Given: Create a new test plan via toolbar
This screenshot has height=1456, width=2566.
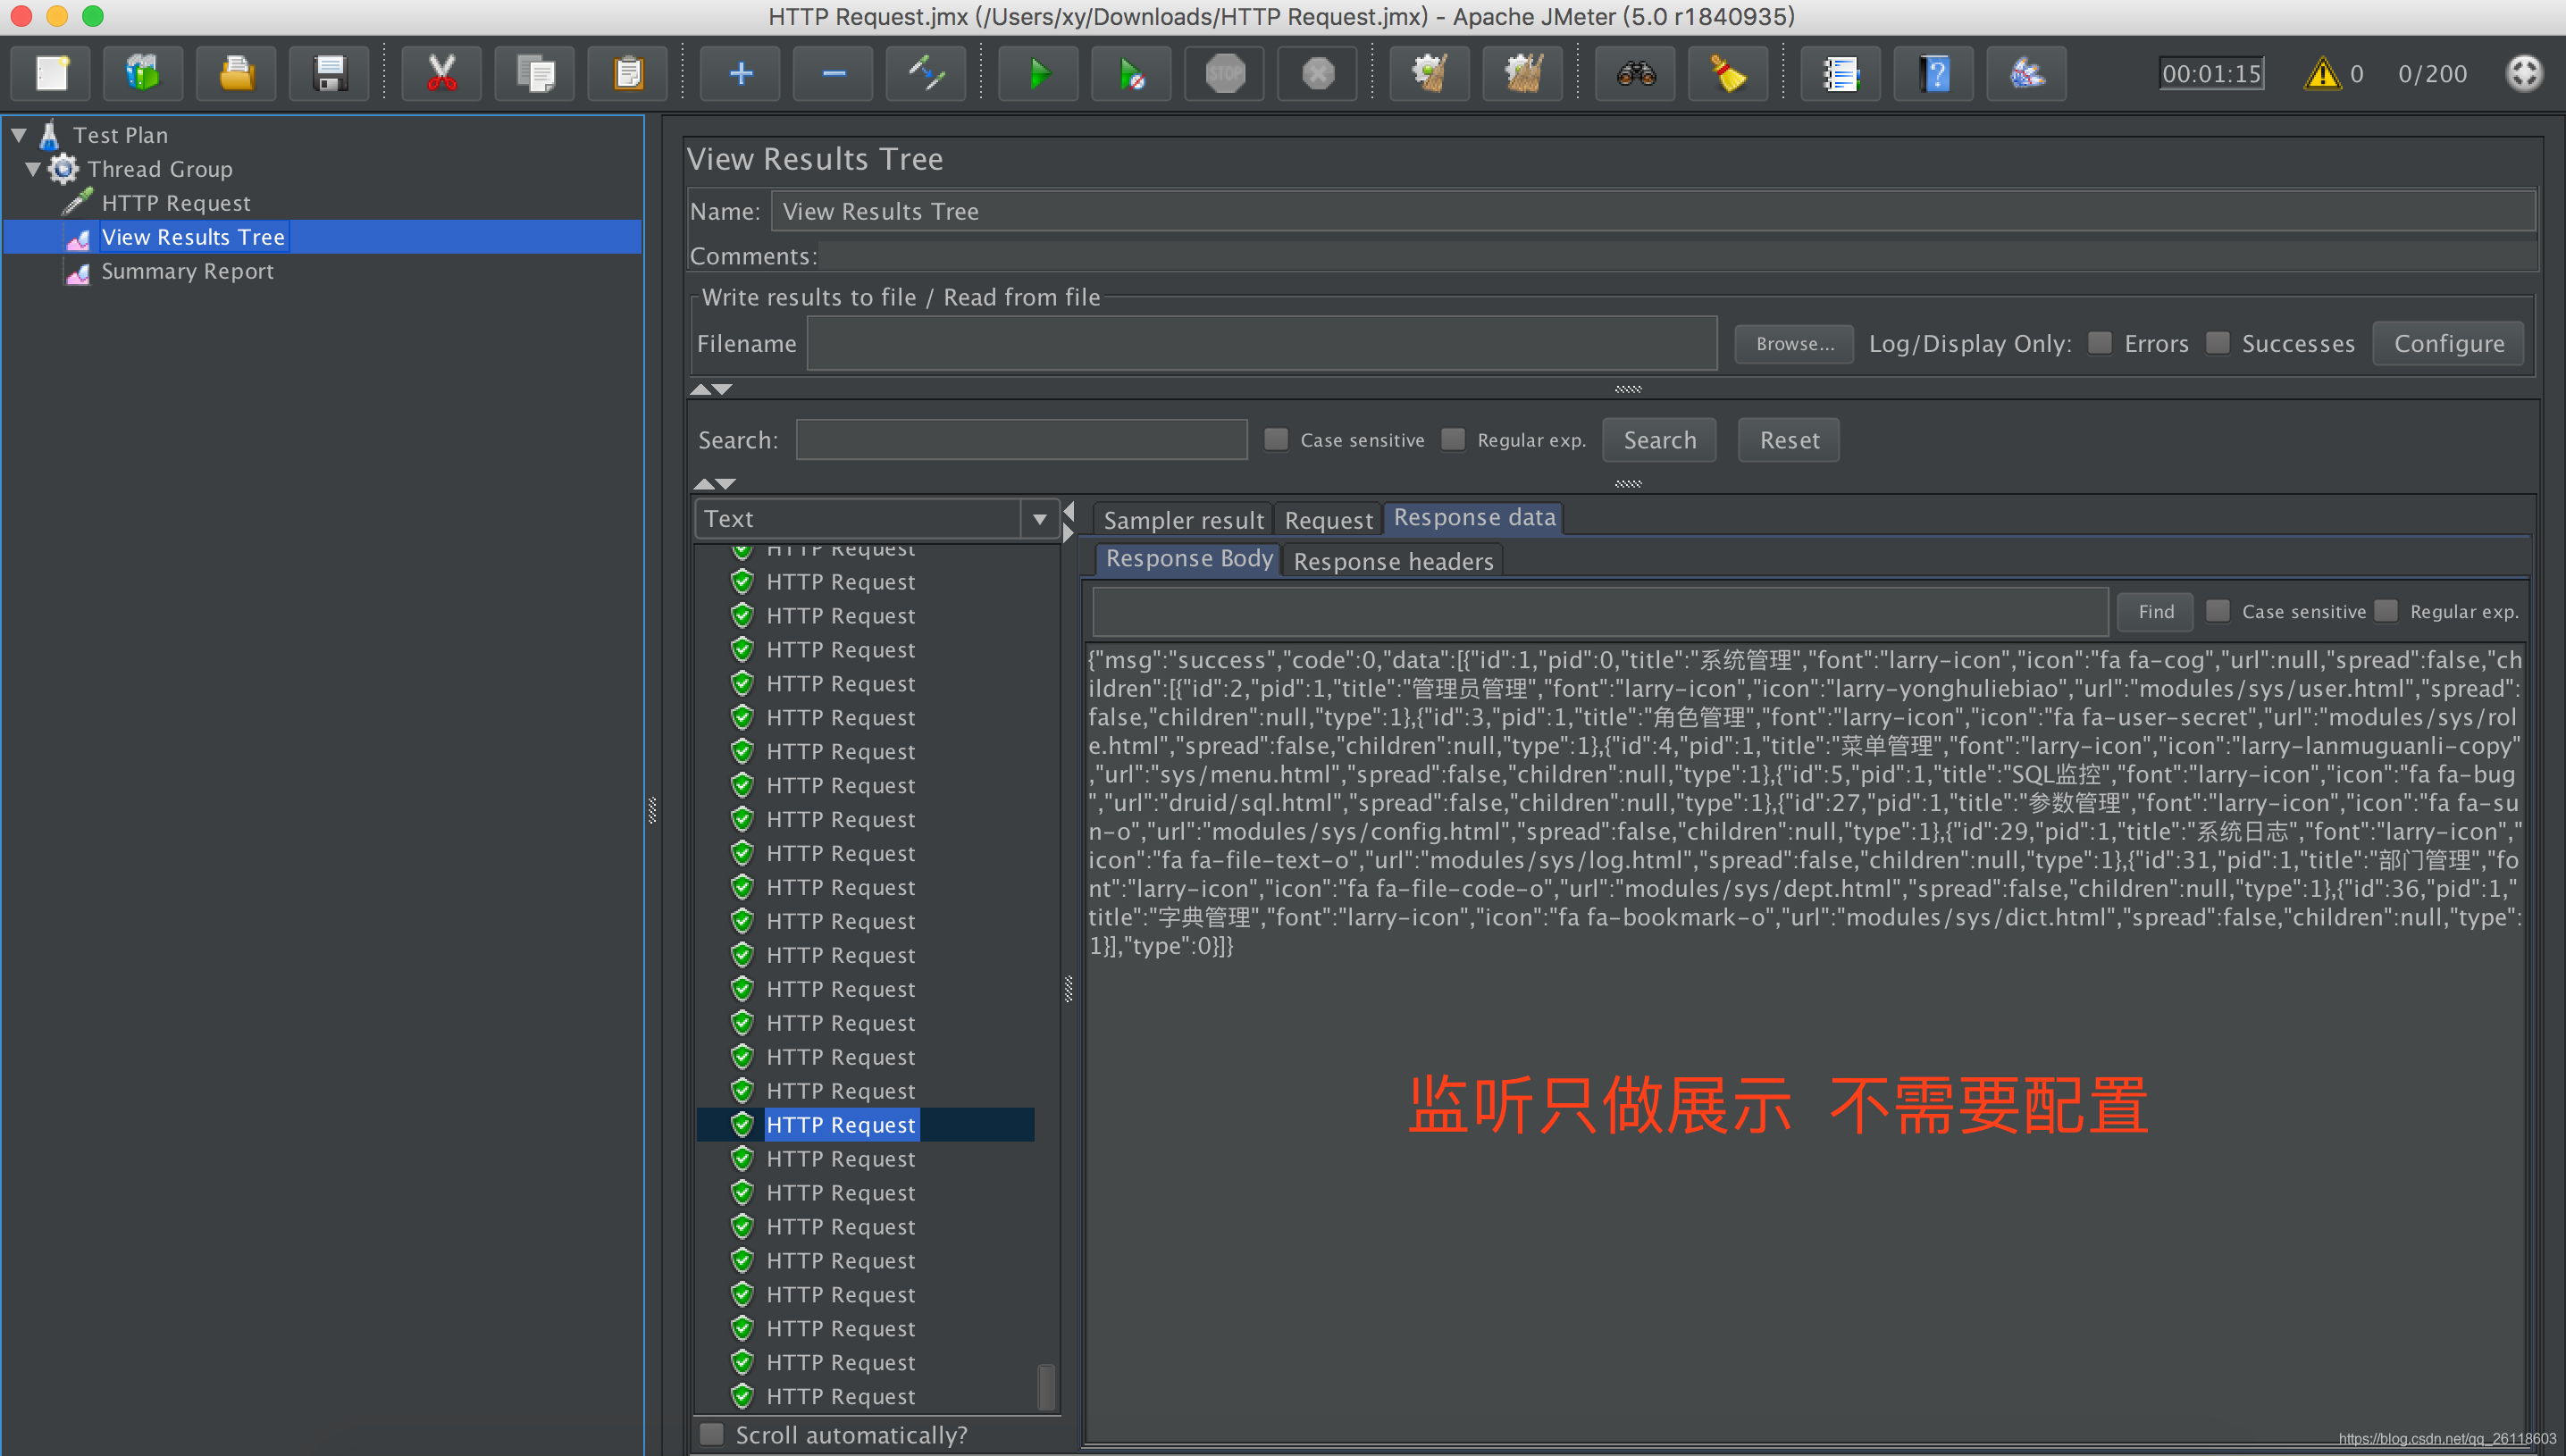Looking at the screenshot, I should pyautogui.click(x=51, y=73).
